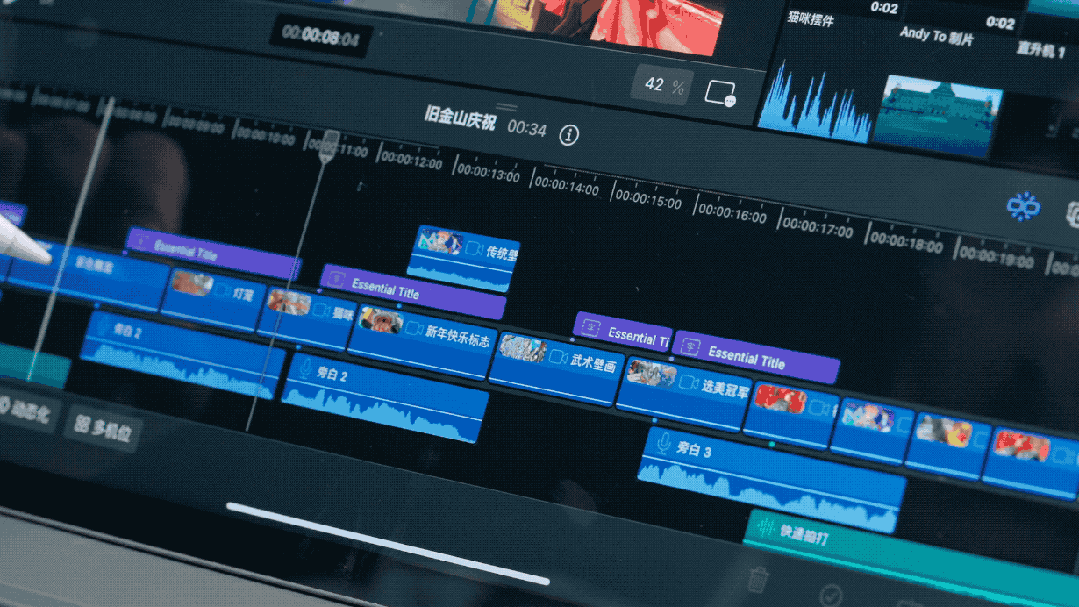Image resolution: width=1079 pixels, height=607 pixels.
Task: Click the playhead handle on the timeline ruler
Action: click(x=330, y=145)
